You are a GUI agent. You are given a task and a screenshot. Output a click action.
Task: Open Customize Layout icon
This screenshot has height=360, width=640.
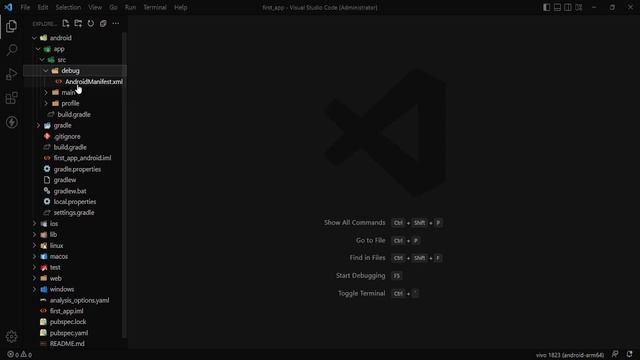pos(579,7)
